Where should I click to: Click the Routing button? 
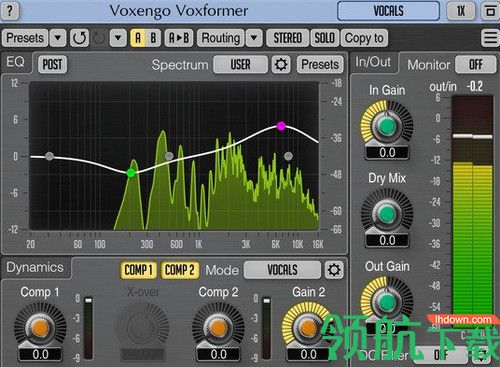tap(221, 38)
